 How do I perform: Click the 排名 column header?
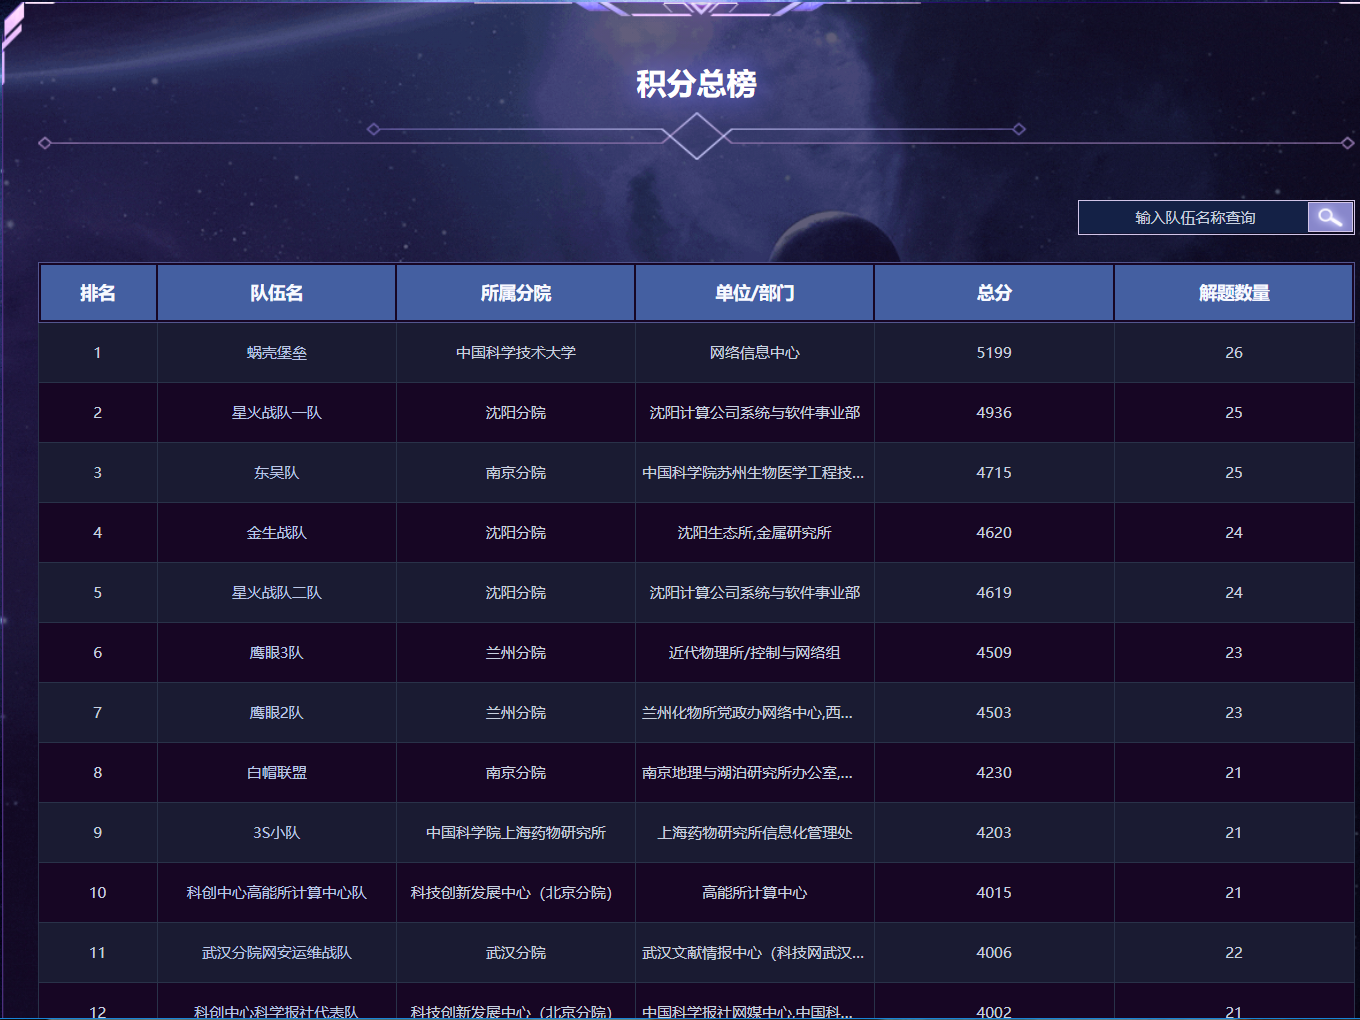(98, 293)
